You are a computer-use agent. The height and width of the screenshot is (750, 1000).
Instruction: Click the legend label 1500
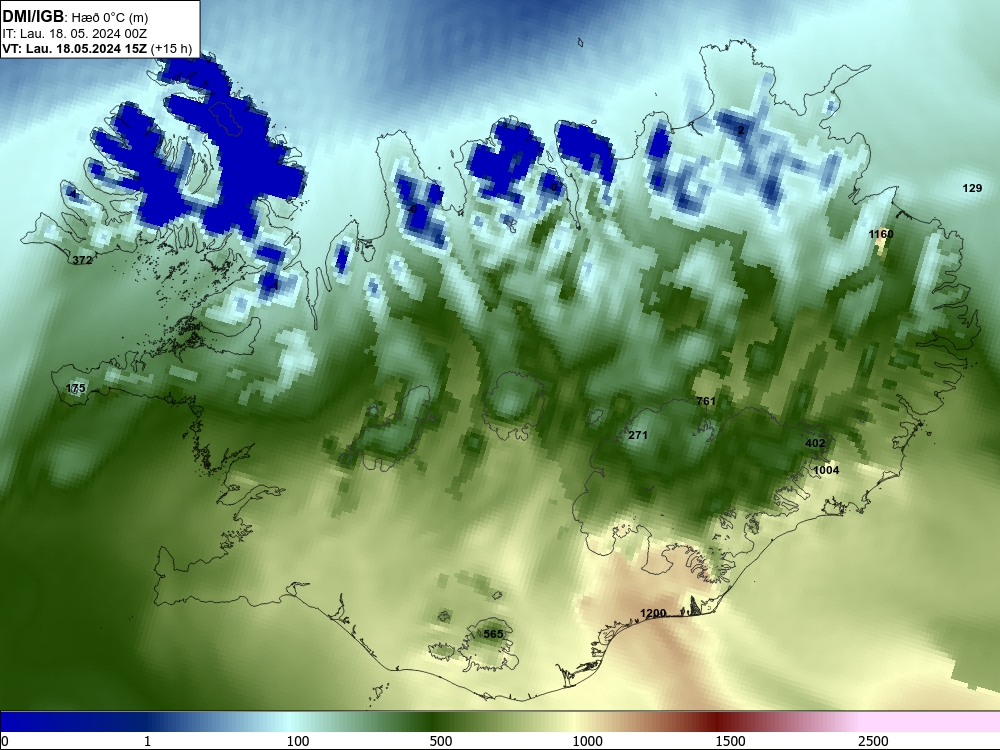pos(730,740)
